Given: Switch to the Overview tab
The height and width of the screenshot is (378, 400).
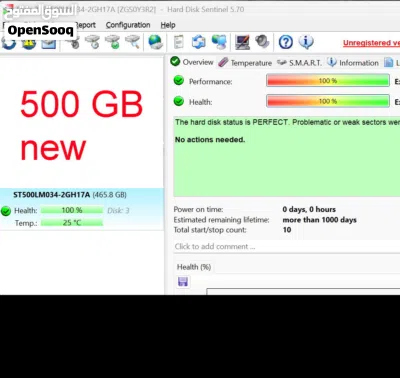Looking at the screenshot, I should [x=192, y=62].
